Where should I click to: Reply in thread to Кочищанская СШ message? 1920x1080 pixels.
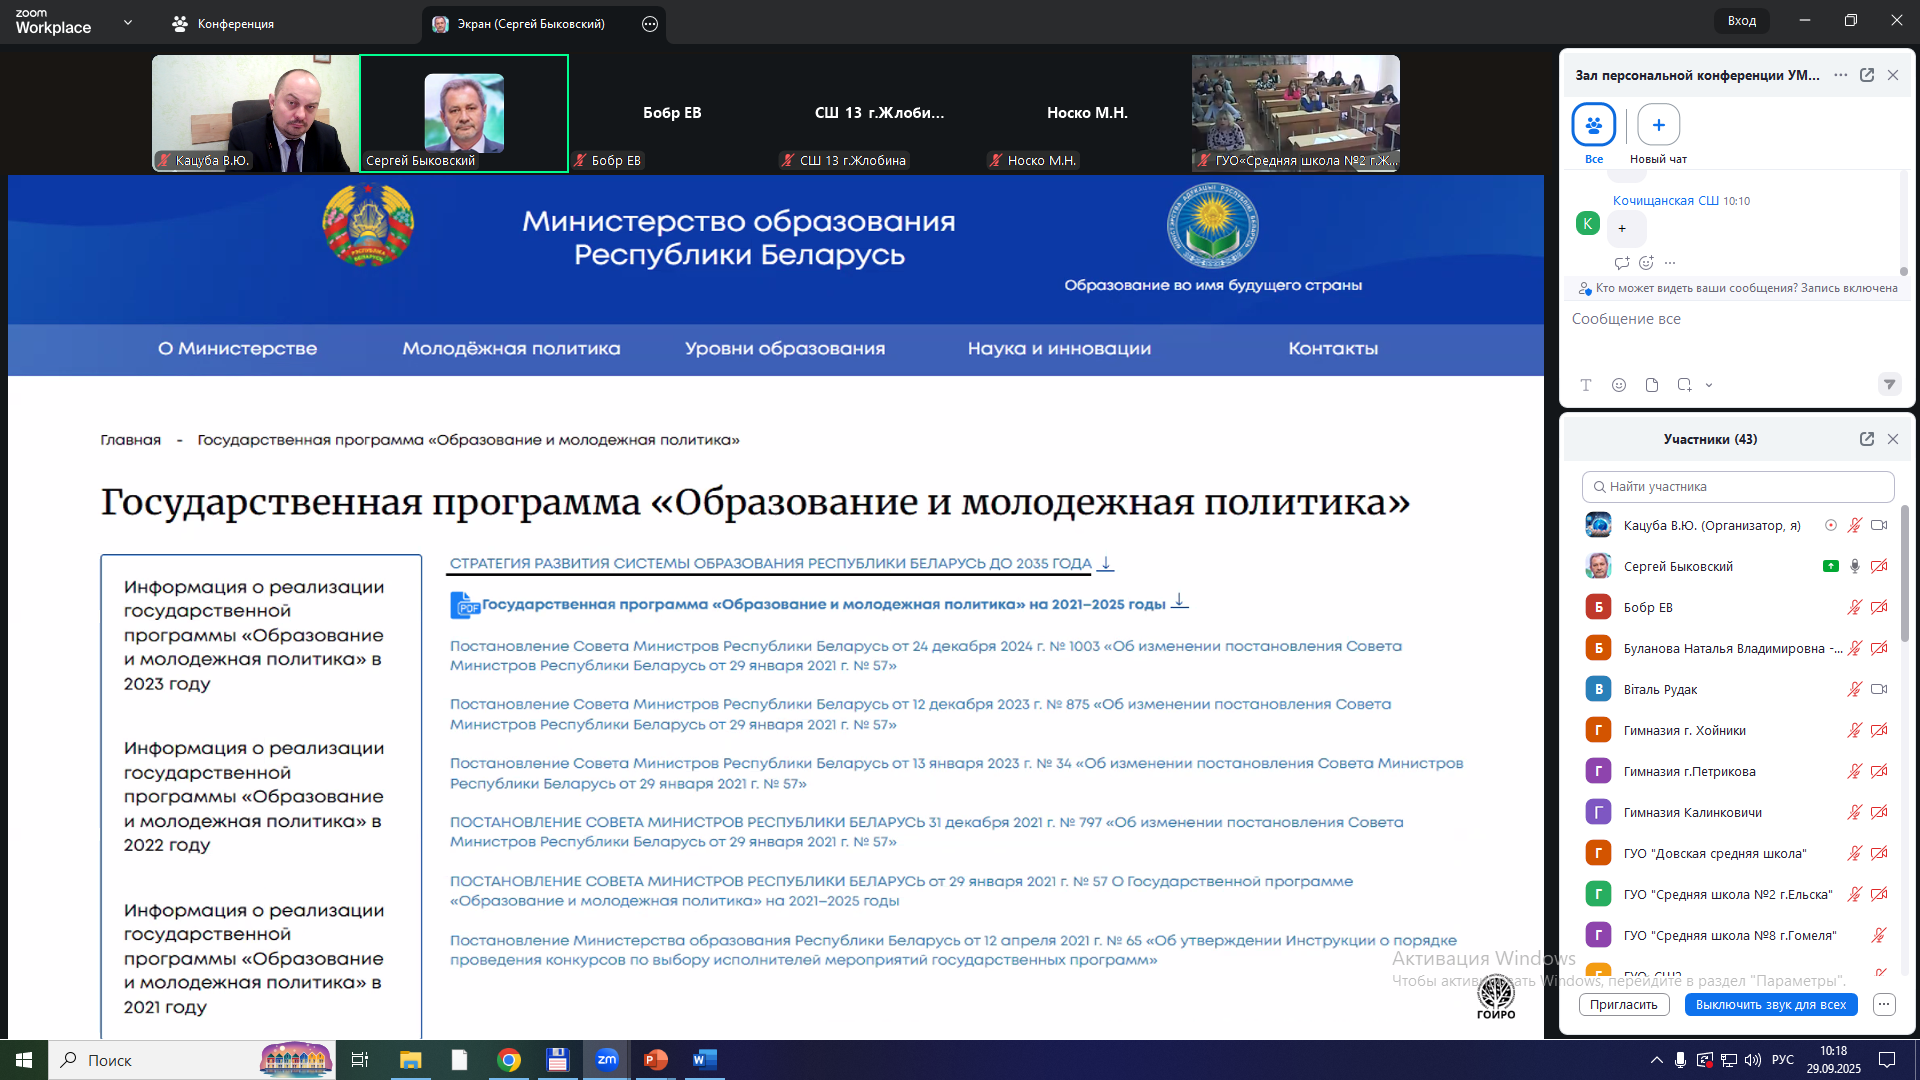coord(1621,263)
